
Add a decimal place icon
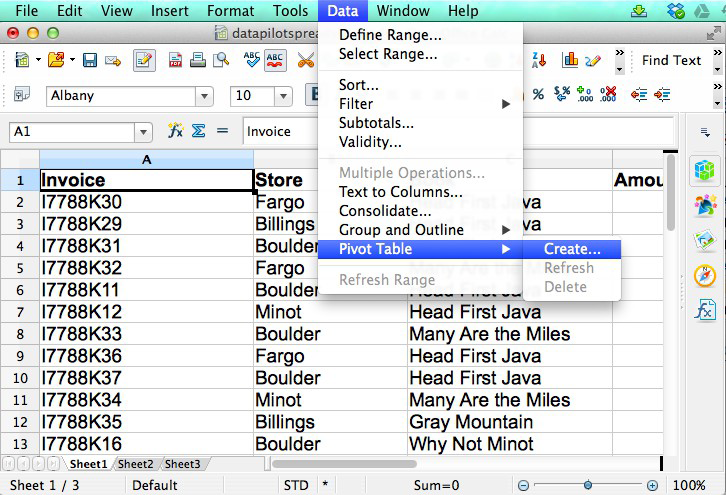pos(585,94)
